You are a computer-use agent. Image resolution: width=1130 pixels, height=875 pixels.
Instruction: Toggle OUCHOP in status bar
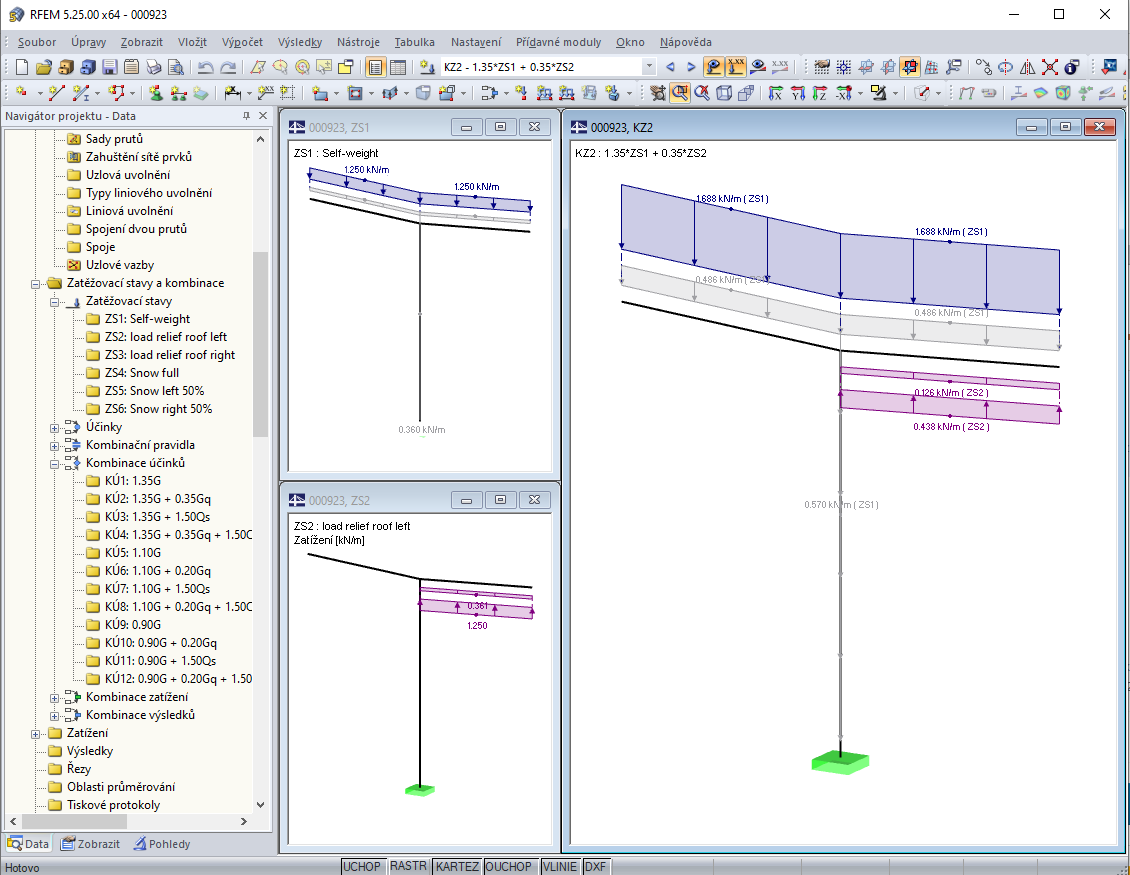(509, 866)
